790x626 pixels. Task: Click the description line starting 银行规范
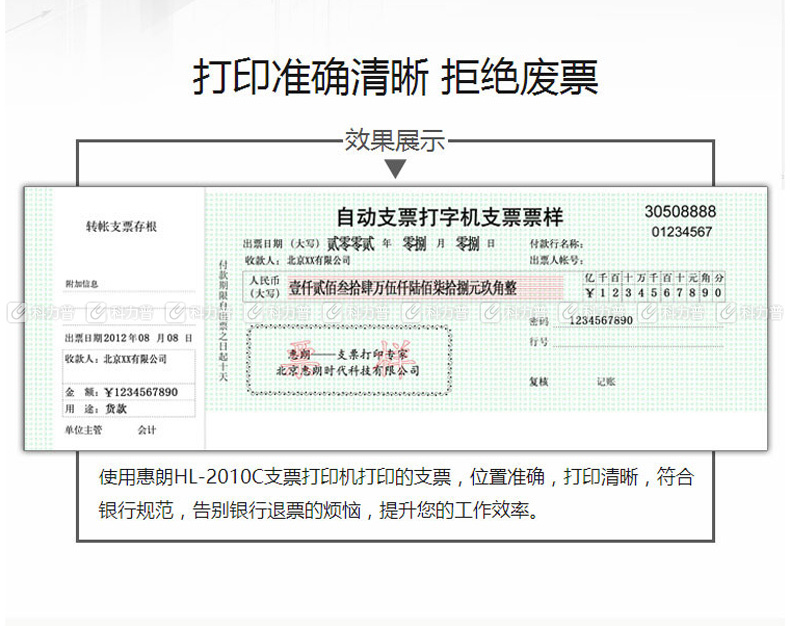[319, 510]
